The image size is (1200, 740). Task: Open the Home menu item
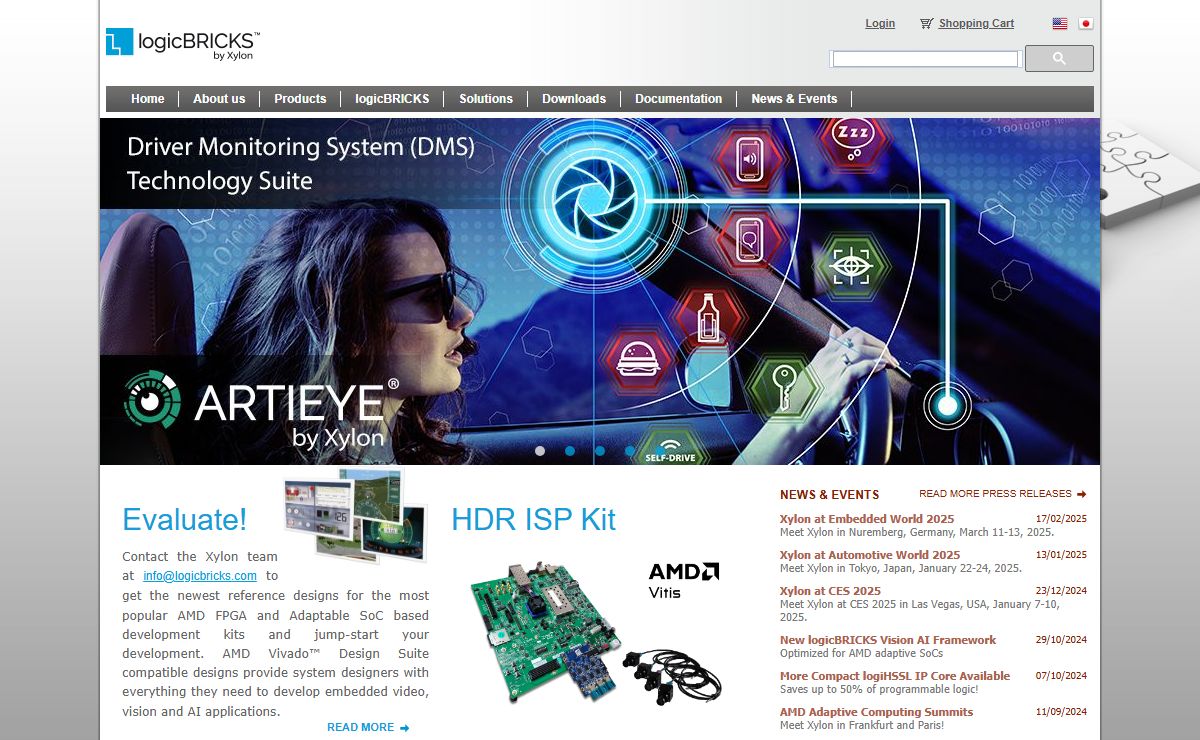[147, 99]
